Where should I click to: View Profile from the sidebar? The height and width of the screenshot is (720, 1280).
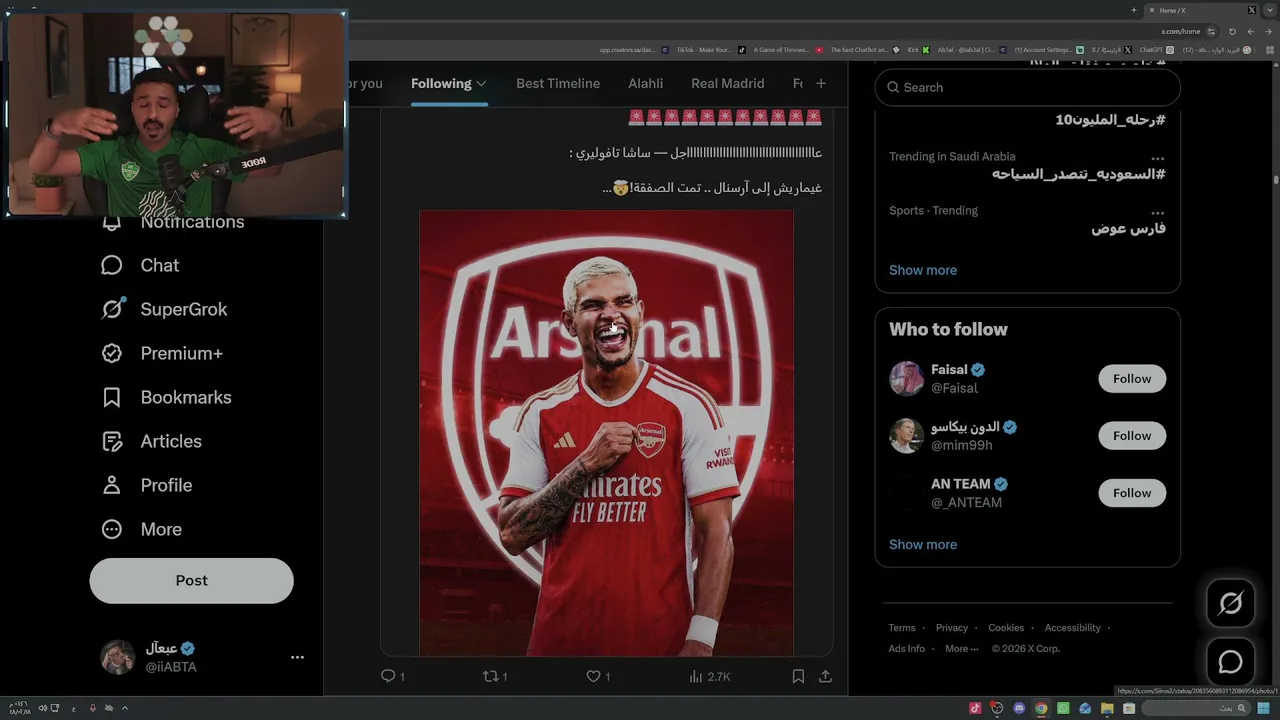146,485
